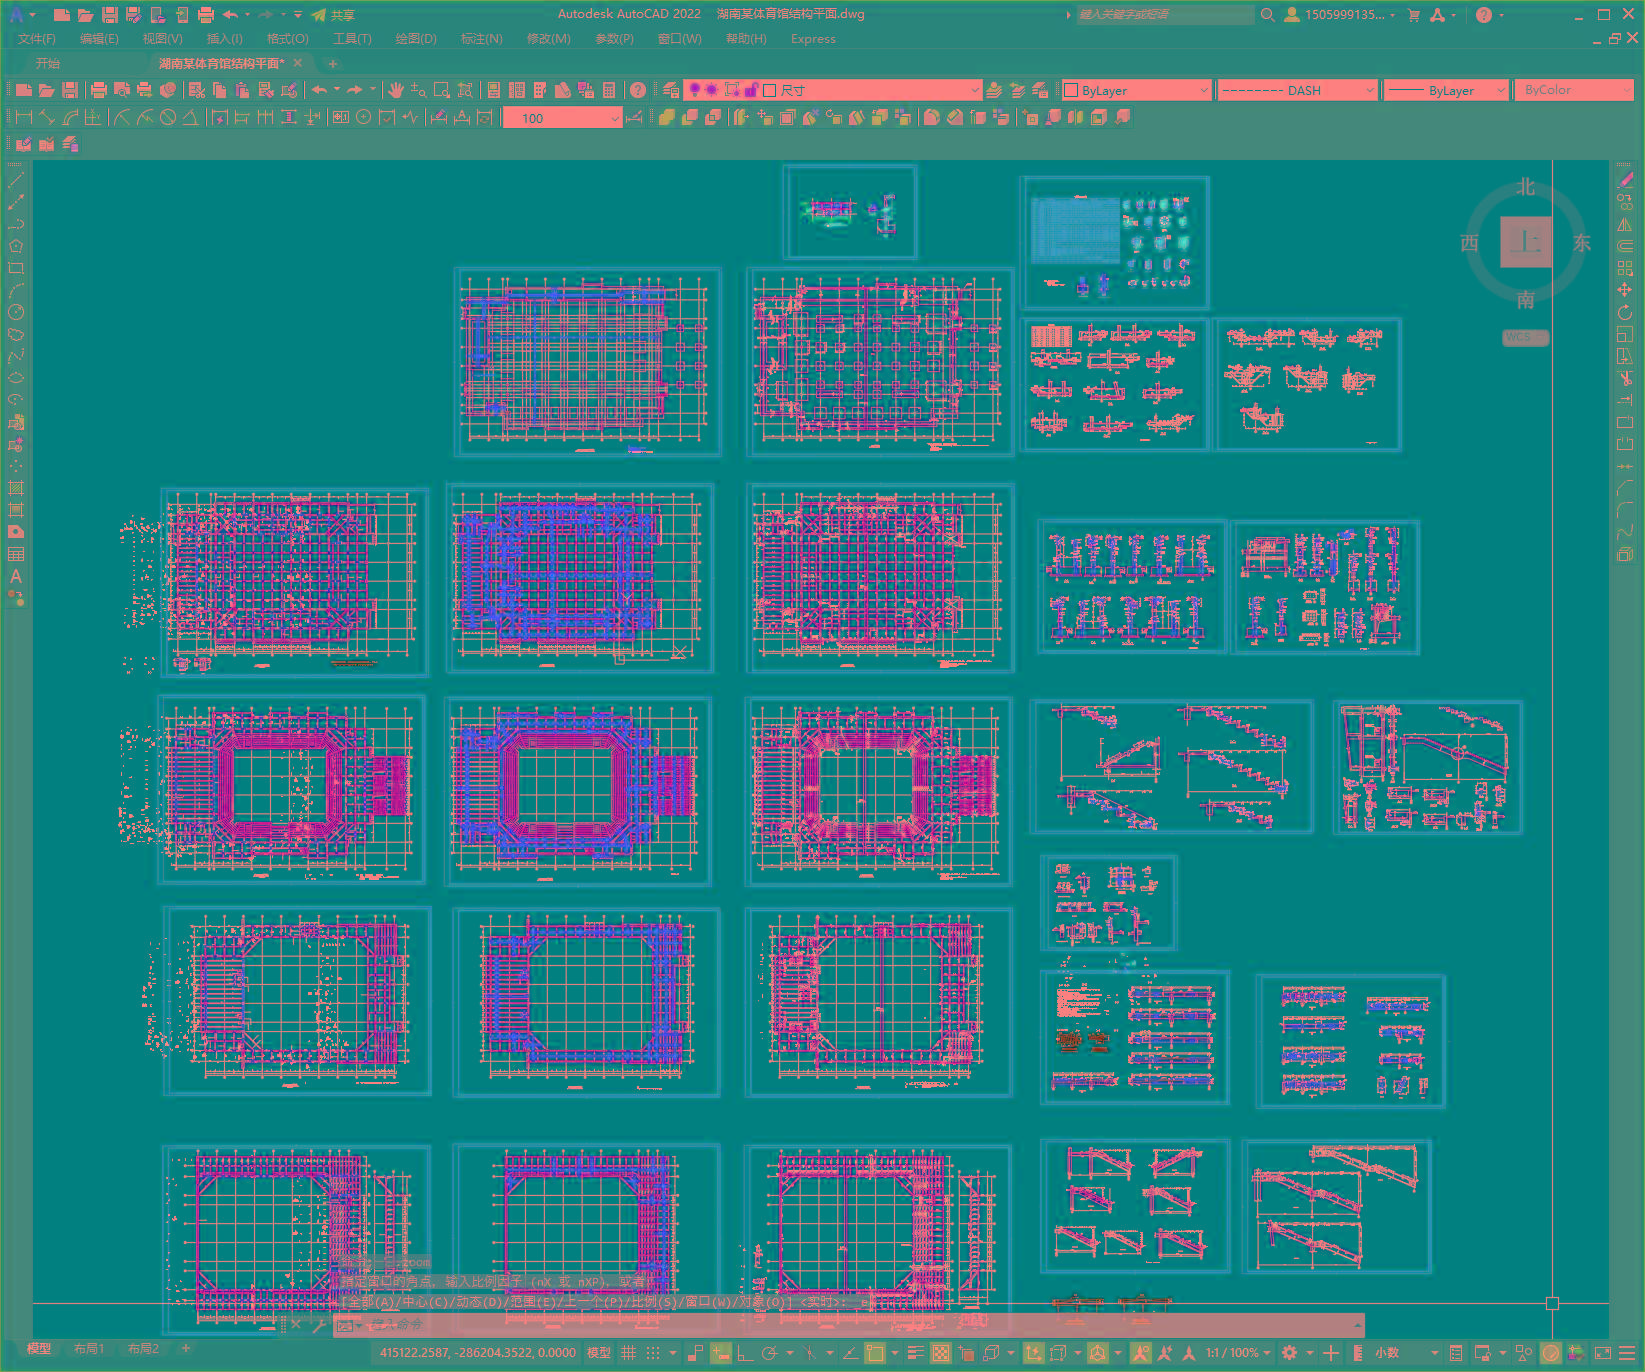Toggle lineweight display in status bar
1645x1372 pixels.
(x=915, y=1353)
